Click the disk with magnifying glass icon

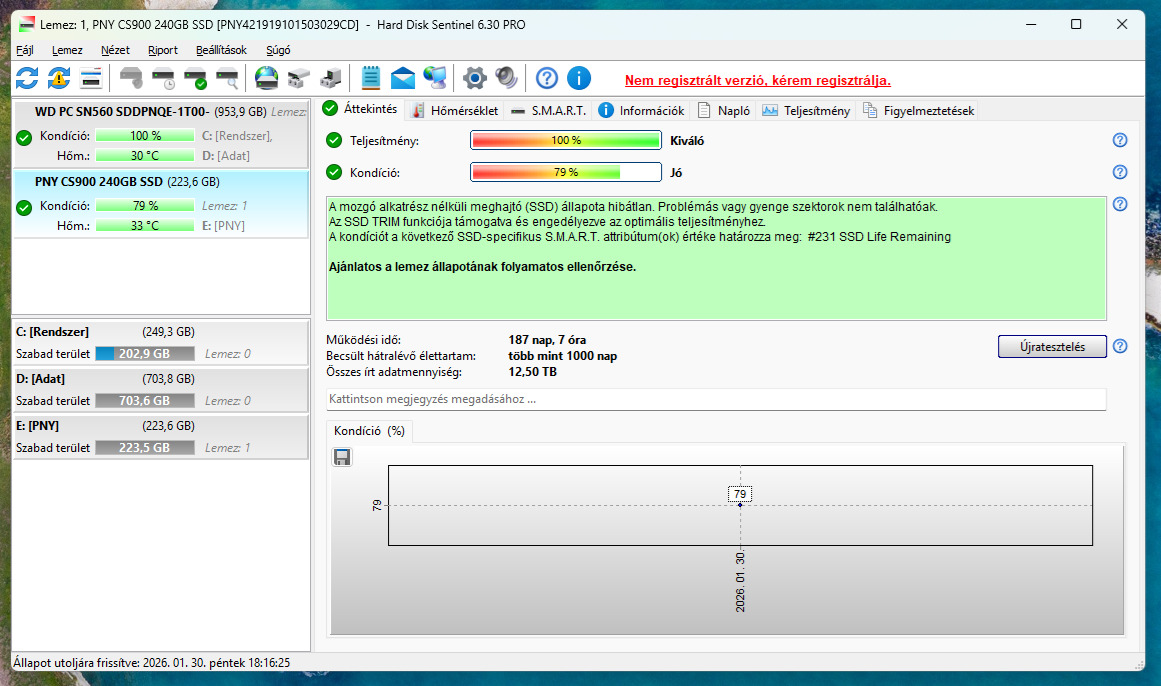[x=227, y=78]
